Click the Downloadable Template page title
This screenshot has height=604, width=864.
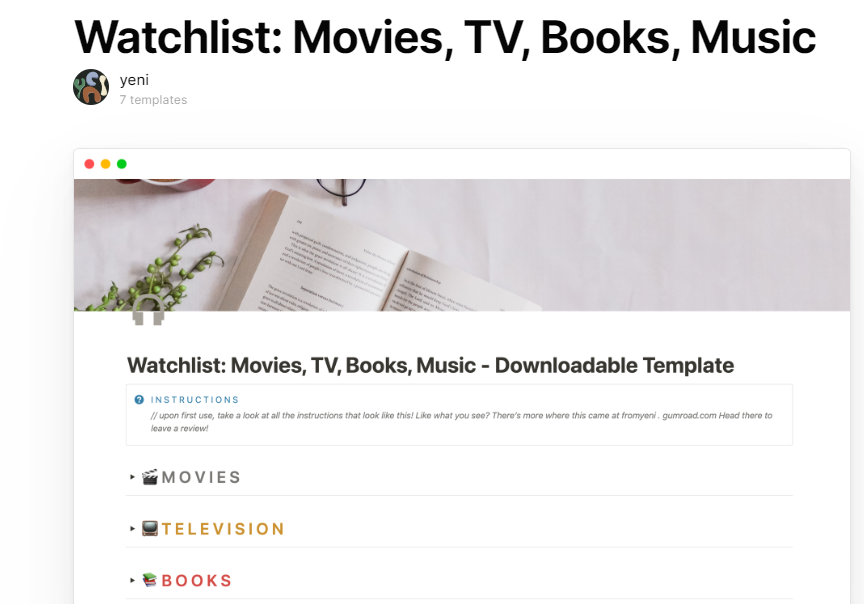coord(430,365)
